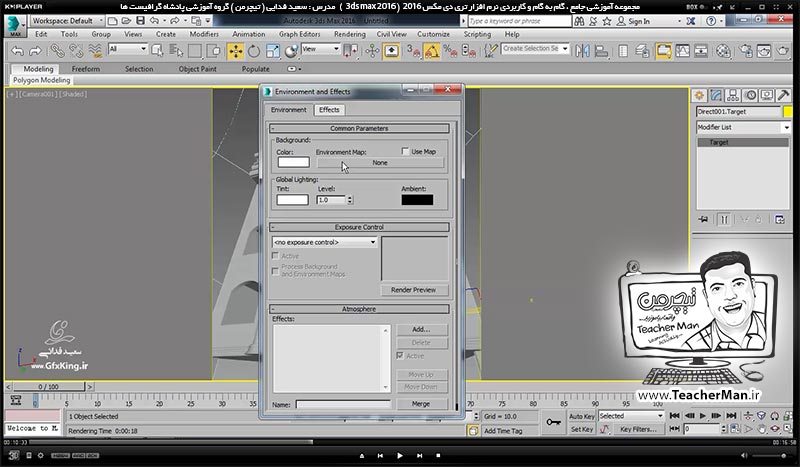Toggle Show End Result in modifier stack

(724, 219)
